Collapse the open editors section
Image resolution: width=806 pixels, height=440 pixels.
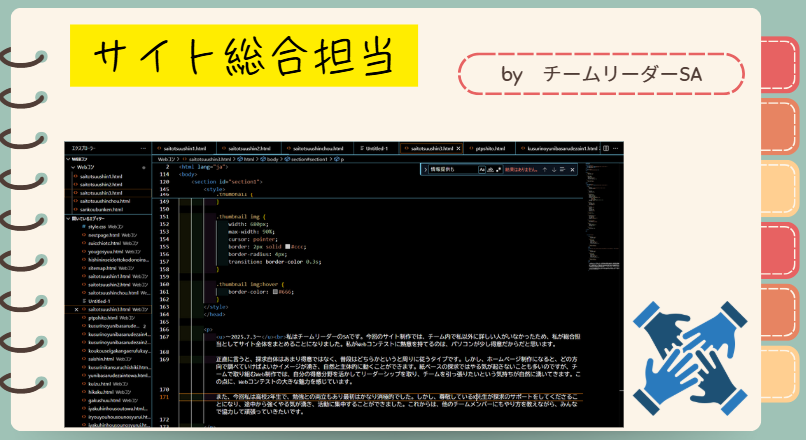(x=68, y=217)
